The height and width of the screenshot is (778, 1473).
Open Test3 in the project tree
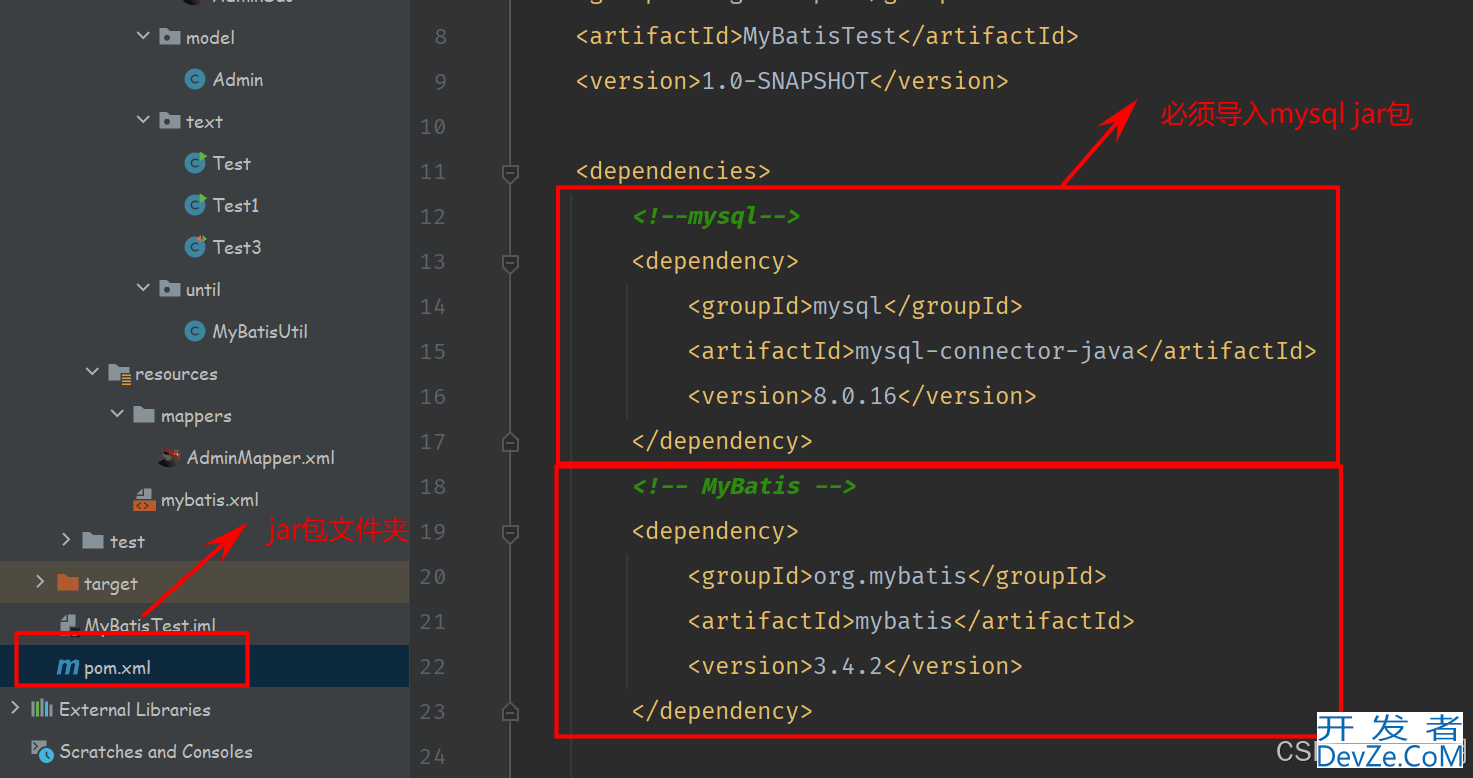(x=237, y=247)
